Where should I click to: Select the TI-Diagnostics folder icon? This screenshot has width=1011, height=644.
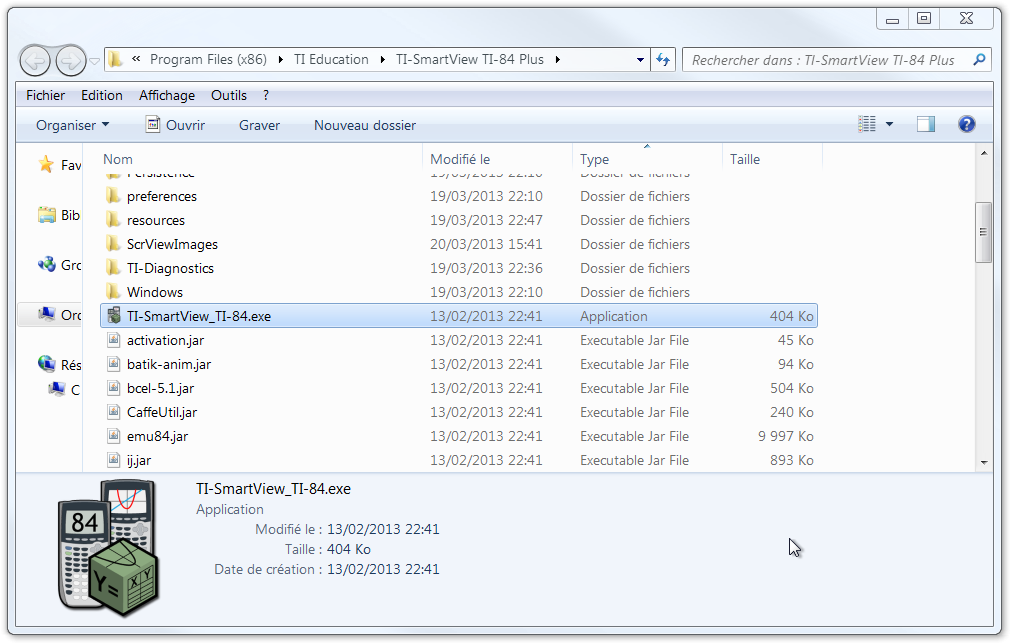click(113, 268)
